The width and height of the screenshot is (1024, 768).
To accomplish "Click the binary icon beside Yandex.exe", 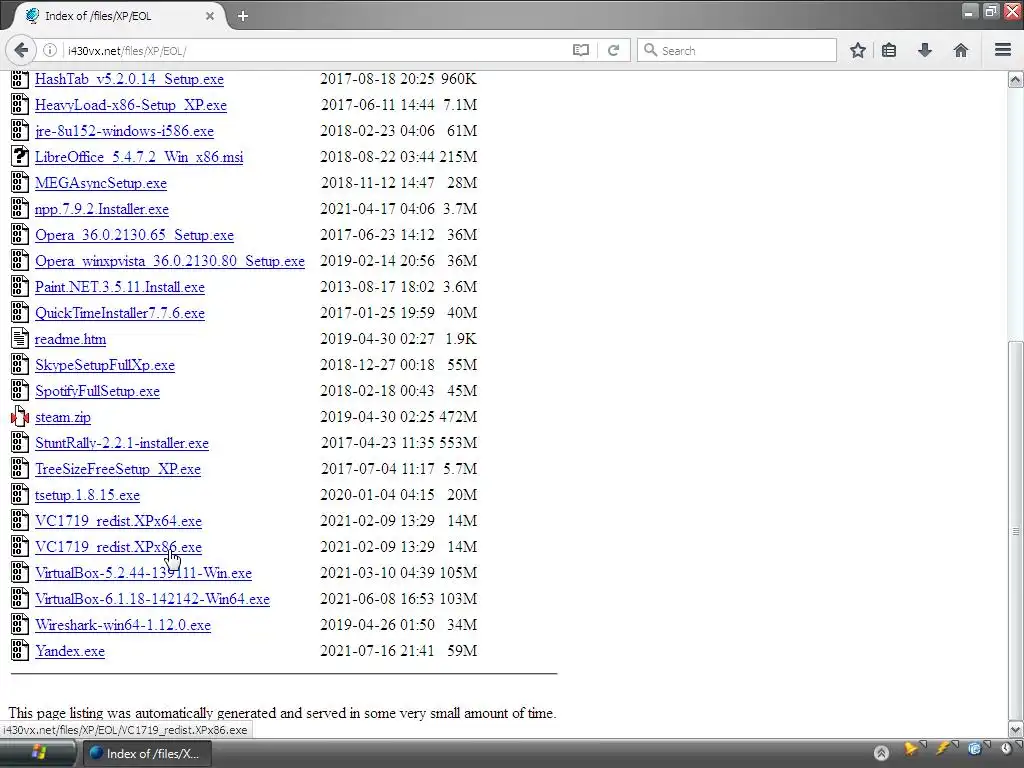I will click(20, 650).
